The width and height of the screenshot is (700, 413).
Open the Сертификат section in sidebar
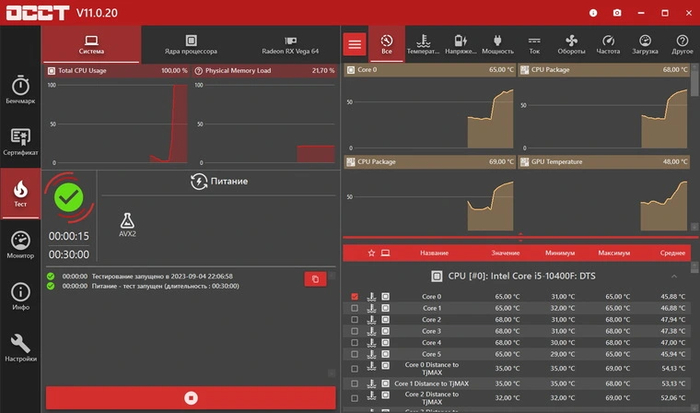point(20,142)
